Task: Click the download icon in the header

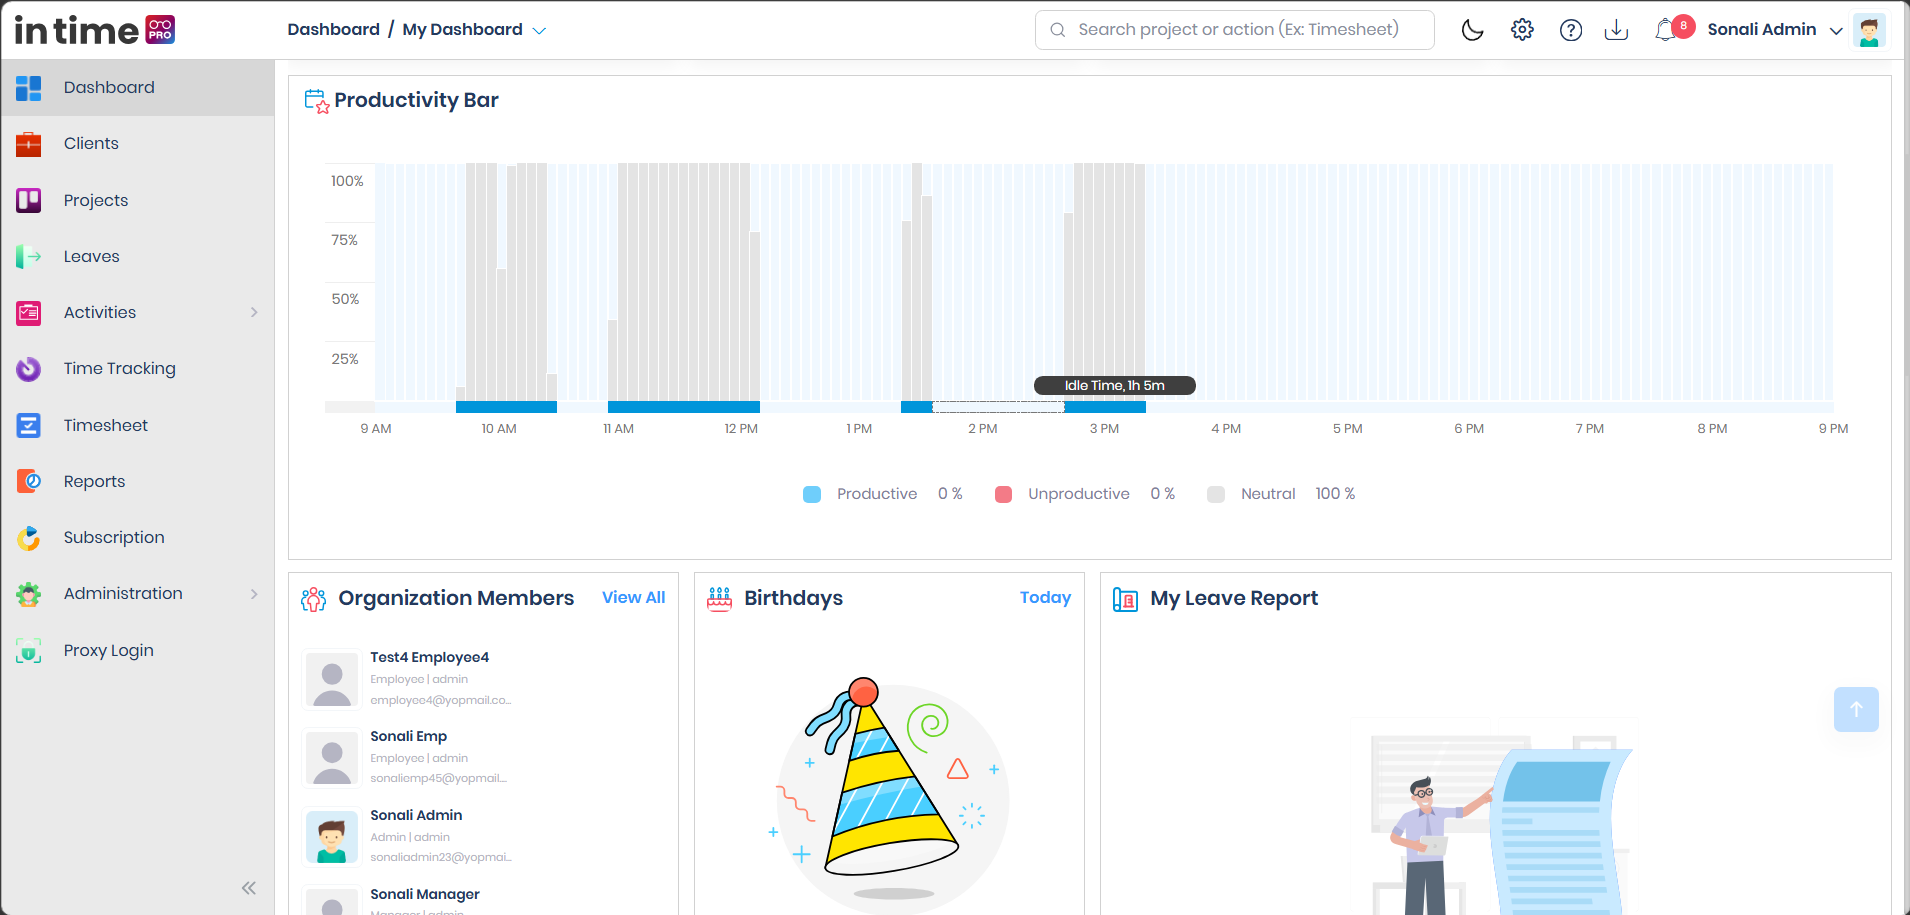Action: point(1616,30)
